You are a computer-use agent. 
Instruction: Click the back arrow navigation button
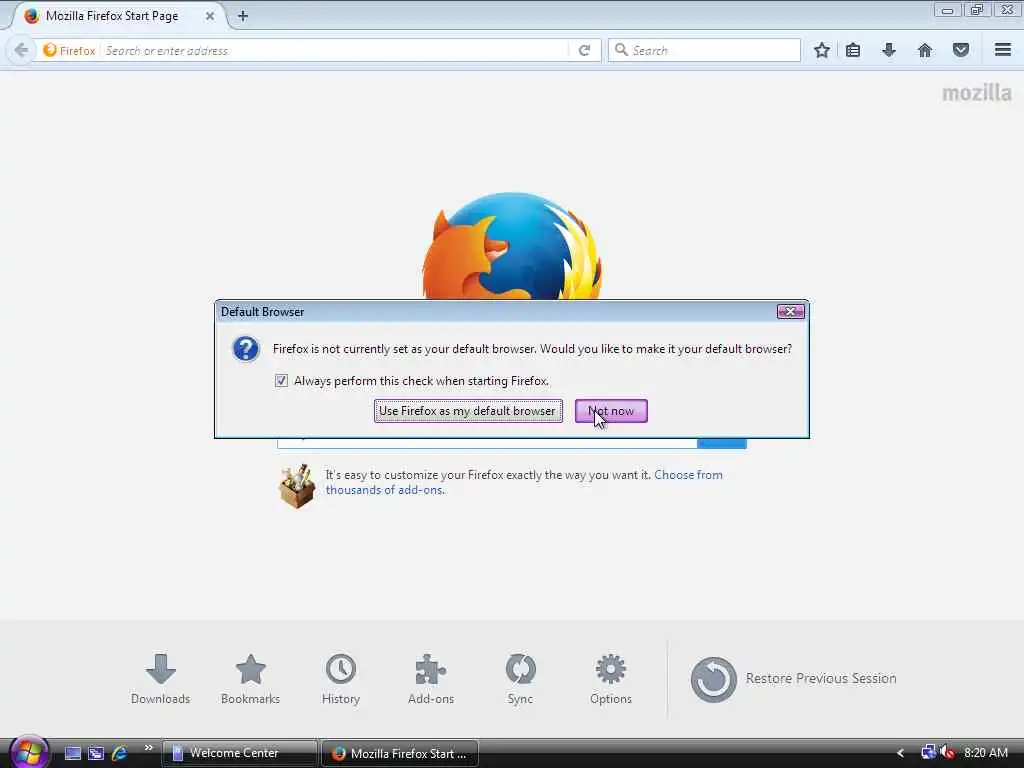point(21,50)
